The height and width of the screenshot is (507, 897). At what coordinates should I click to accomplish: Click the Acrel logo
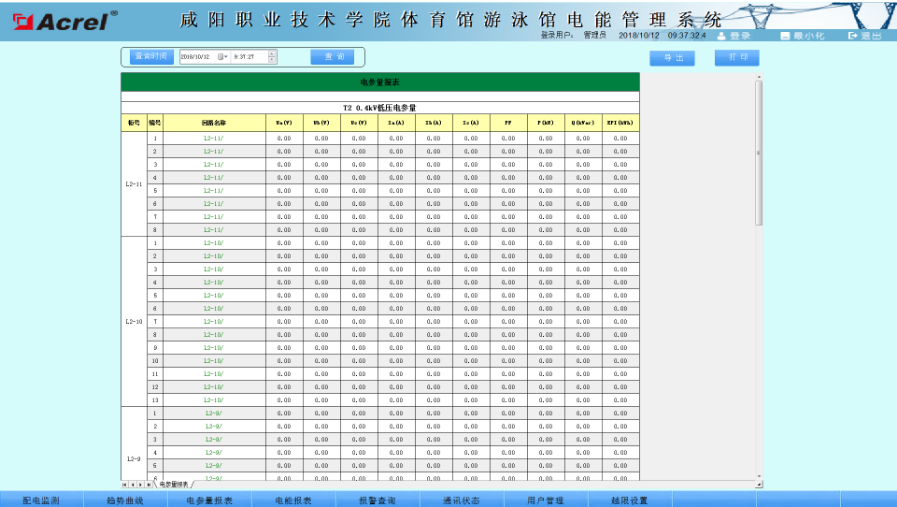tap(65, 21)
